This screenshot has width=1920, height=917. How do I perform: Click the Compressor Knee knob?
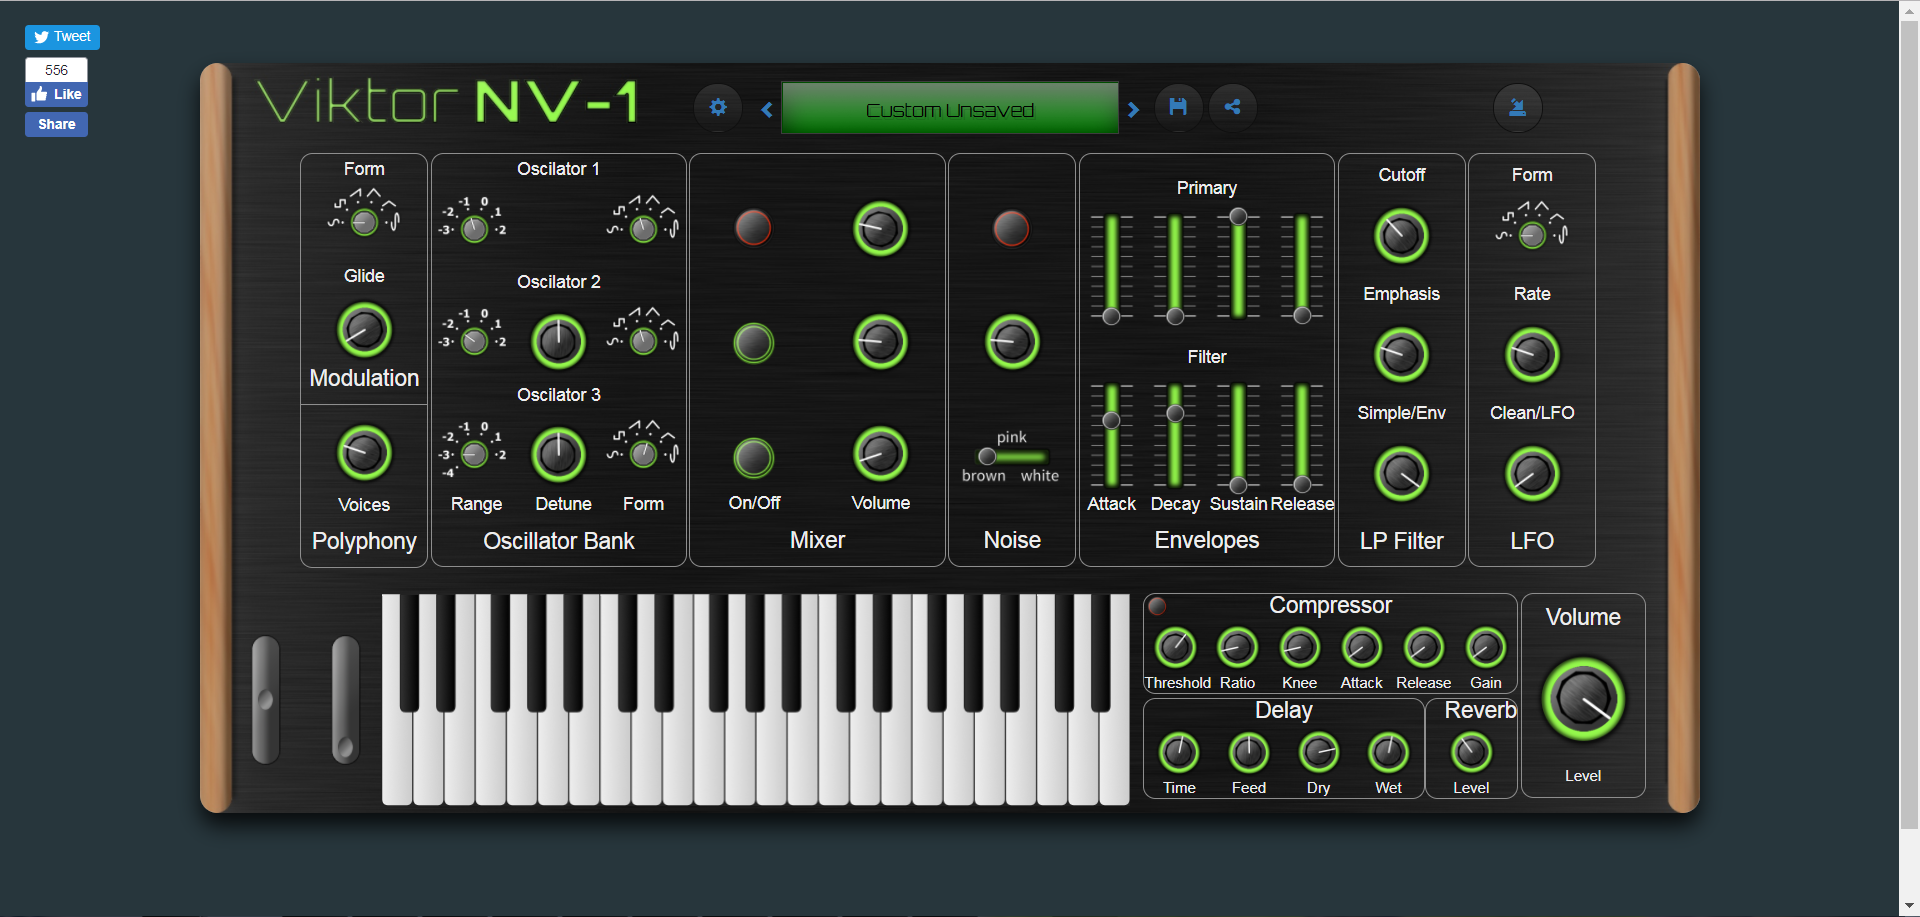pyautogui.click(x=1300, y=648)
